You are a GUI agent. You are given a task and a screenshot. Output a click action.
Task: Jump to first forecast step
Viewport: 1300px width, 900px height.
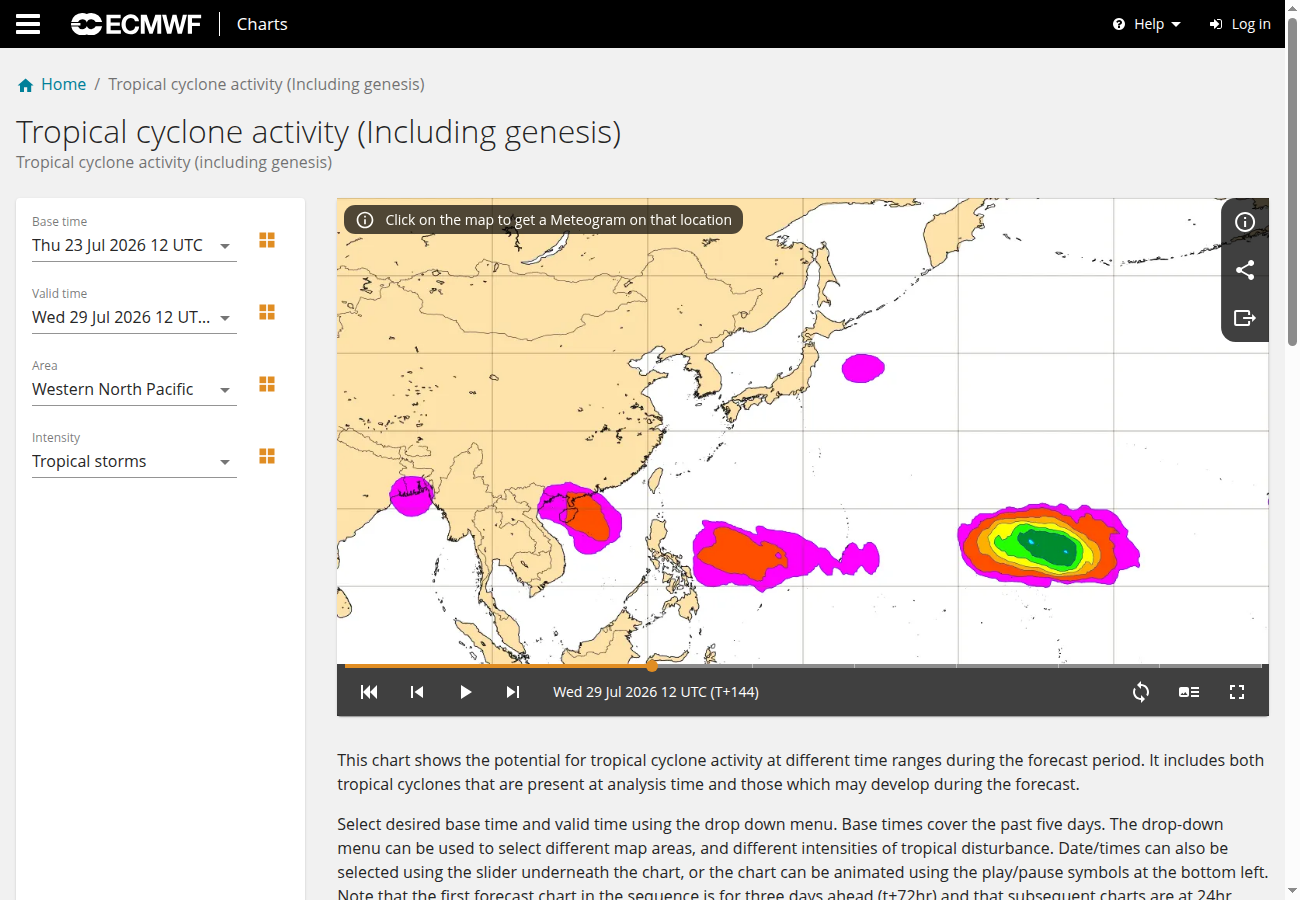click(x=369, y=692)
